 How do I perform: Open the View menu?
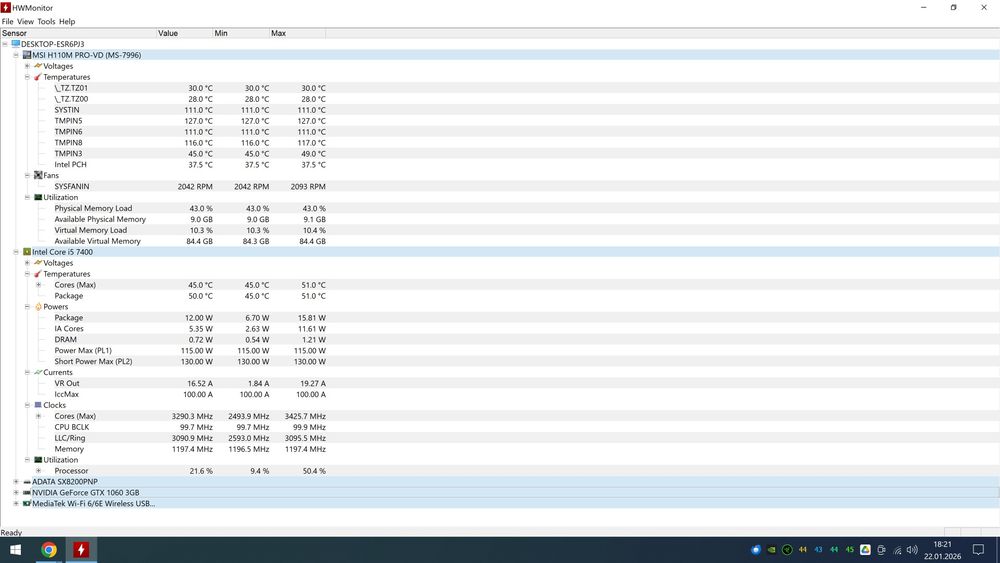[26, 21]
